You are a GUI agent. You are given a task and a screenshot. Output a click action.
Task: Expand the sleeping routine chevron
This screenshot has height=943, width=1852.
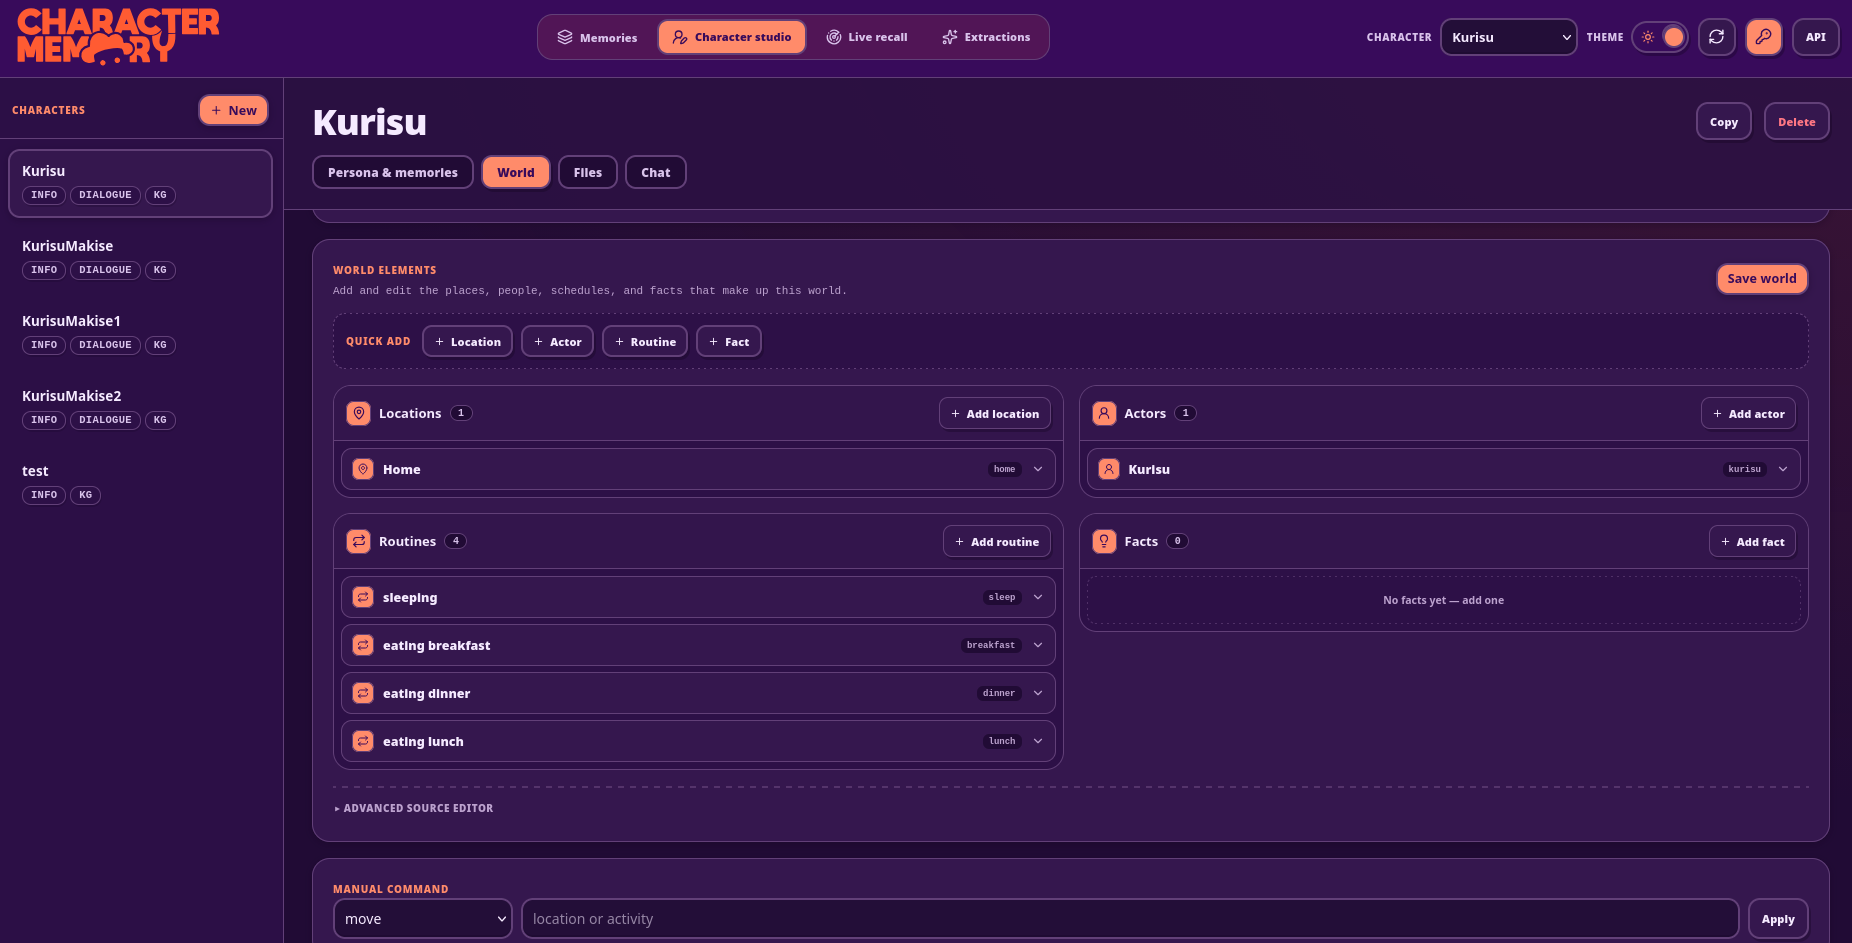(x=1038, y=597)
